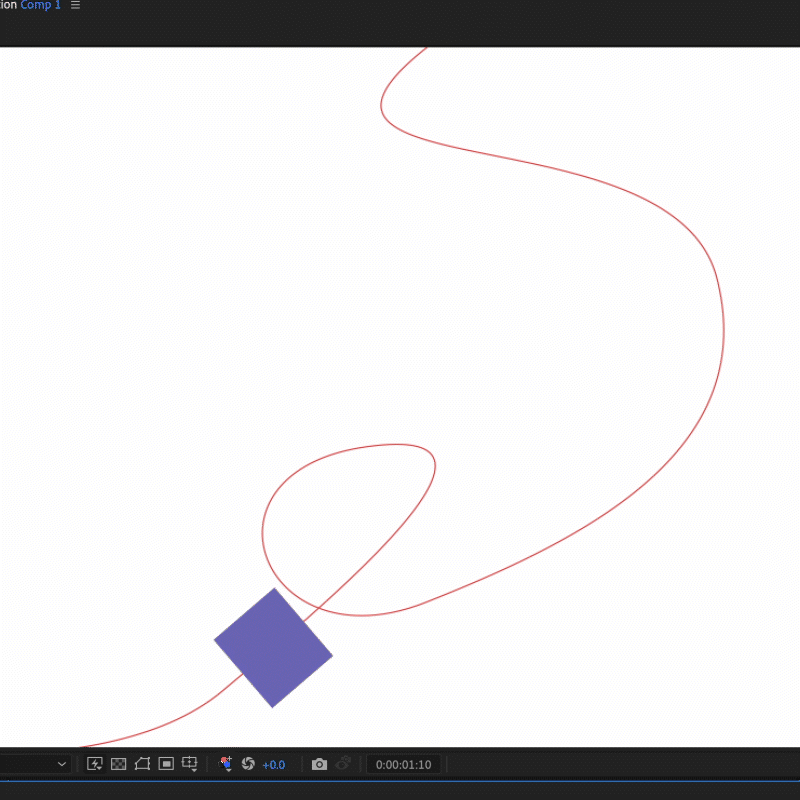Click the 0:00:01:10 timecode field

pos(404,764)
